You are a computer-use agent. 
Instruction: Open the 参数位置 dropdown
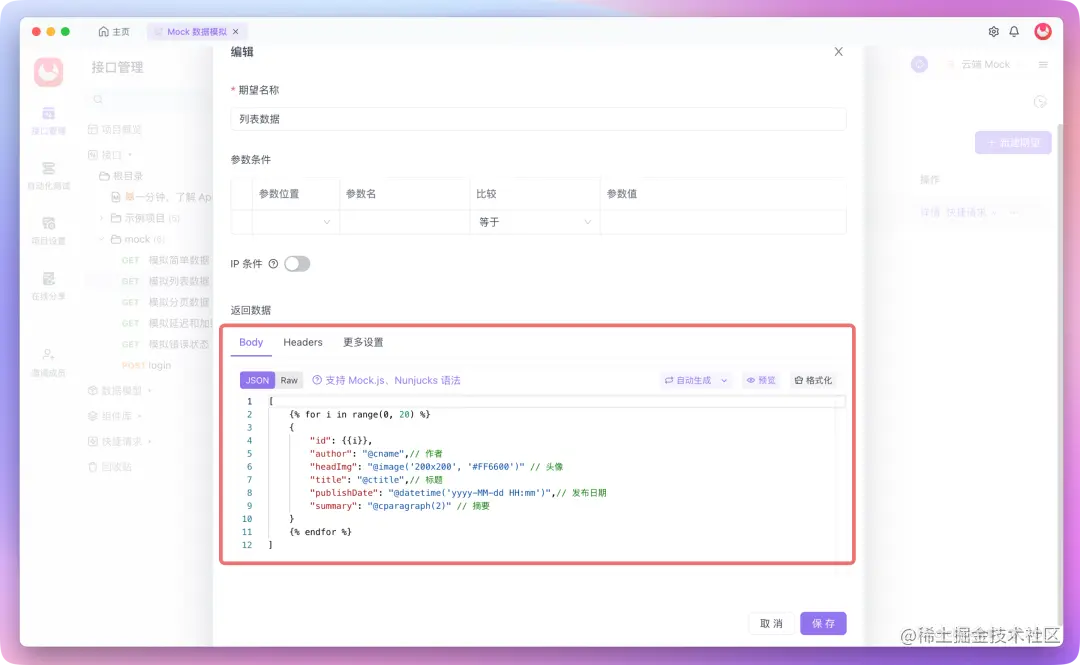(295, 222)
